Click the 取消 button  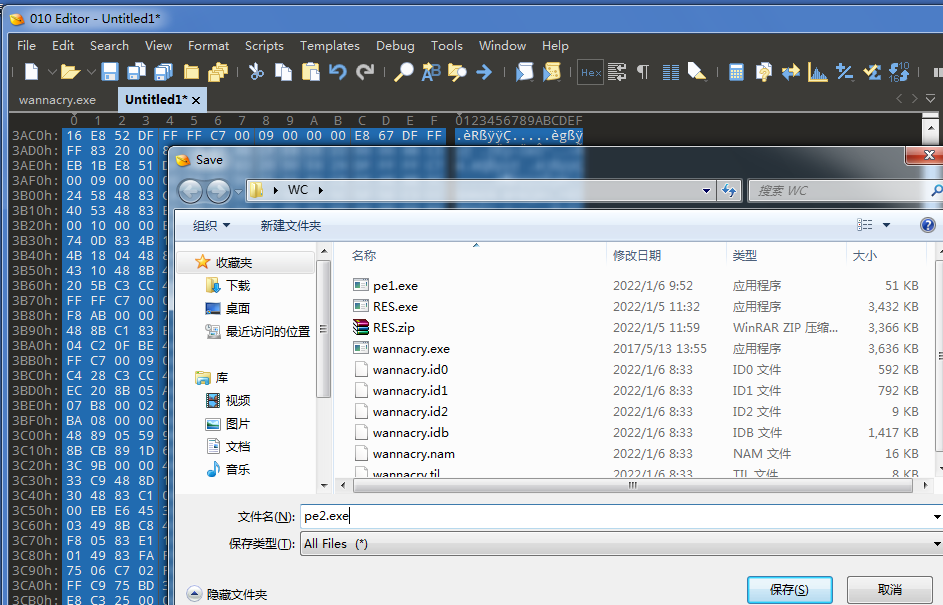click(889, 590)
